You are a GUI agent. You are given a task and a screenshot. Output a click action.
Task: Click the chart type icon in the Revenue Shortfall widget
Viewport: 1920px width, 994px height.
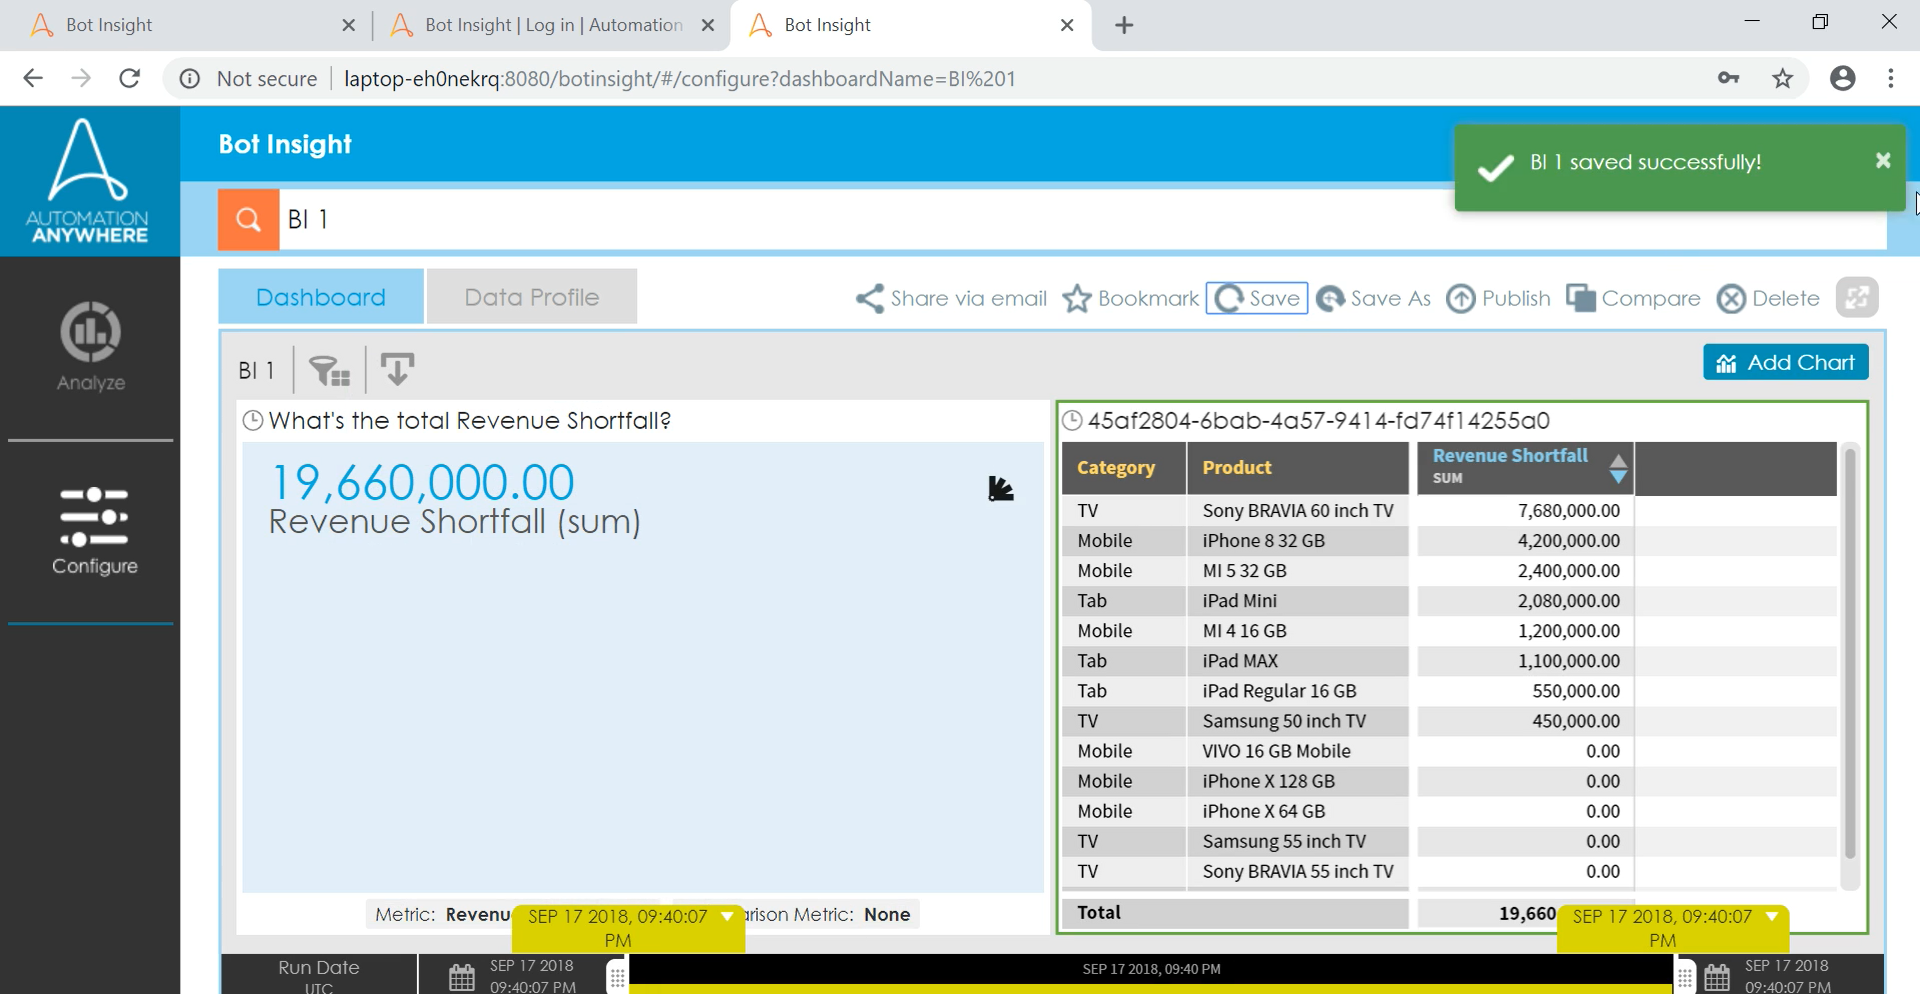[x=1000, y=488]
